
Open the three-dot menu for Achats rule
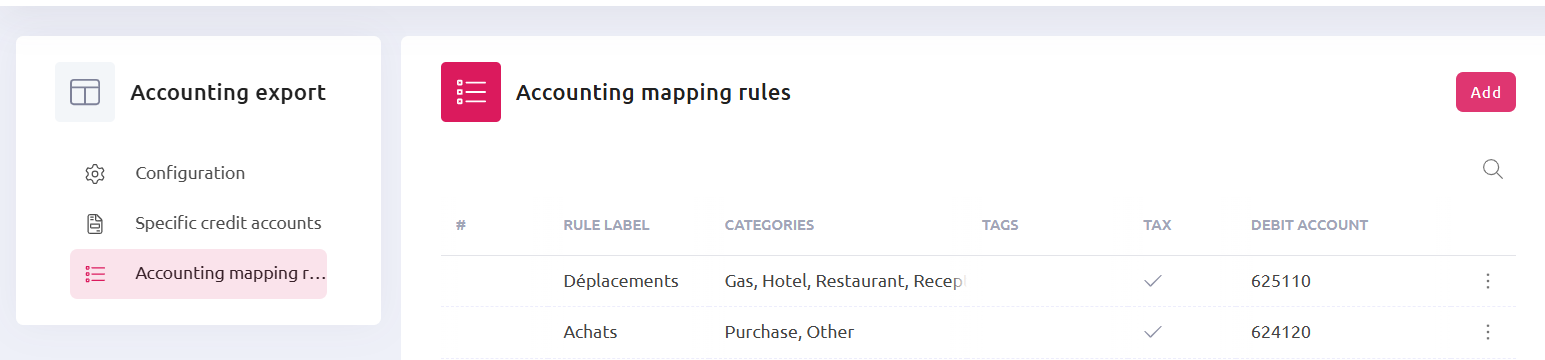1488,332
